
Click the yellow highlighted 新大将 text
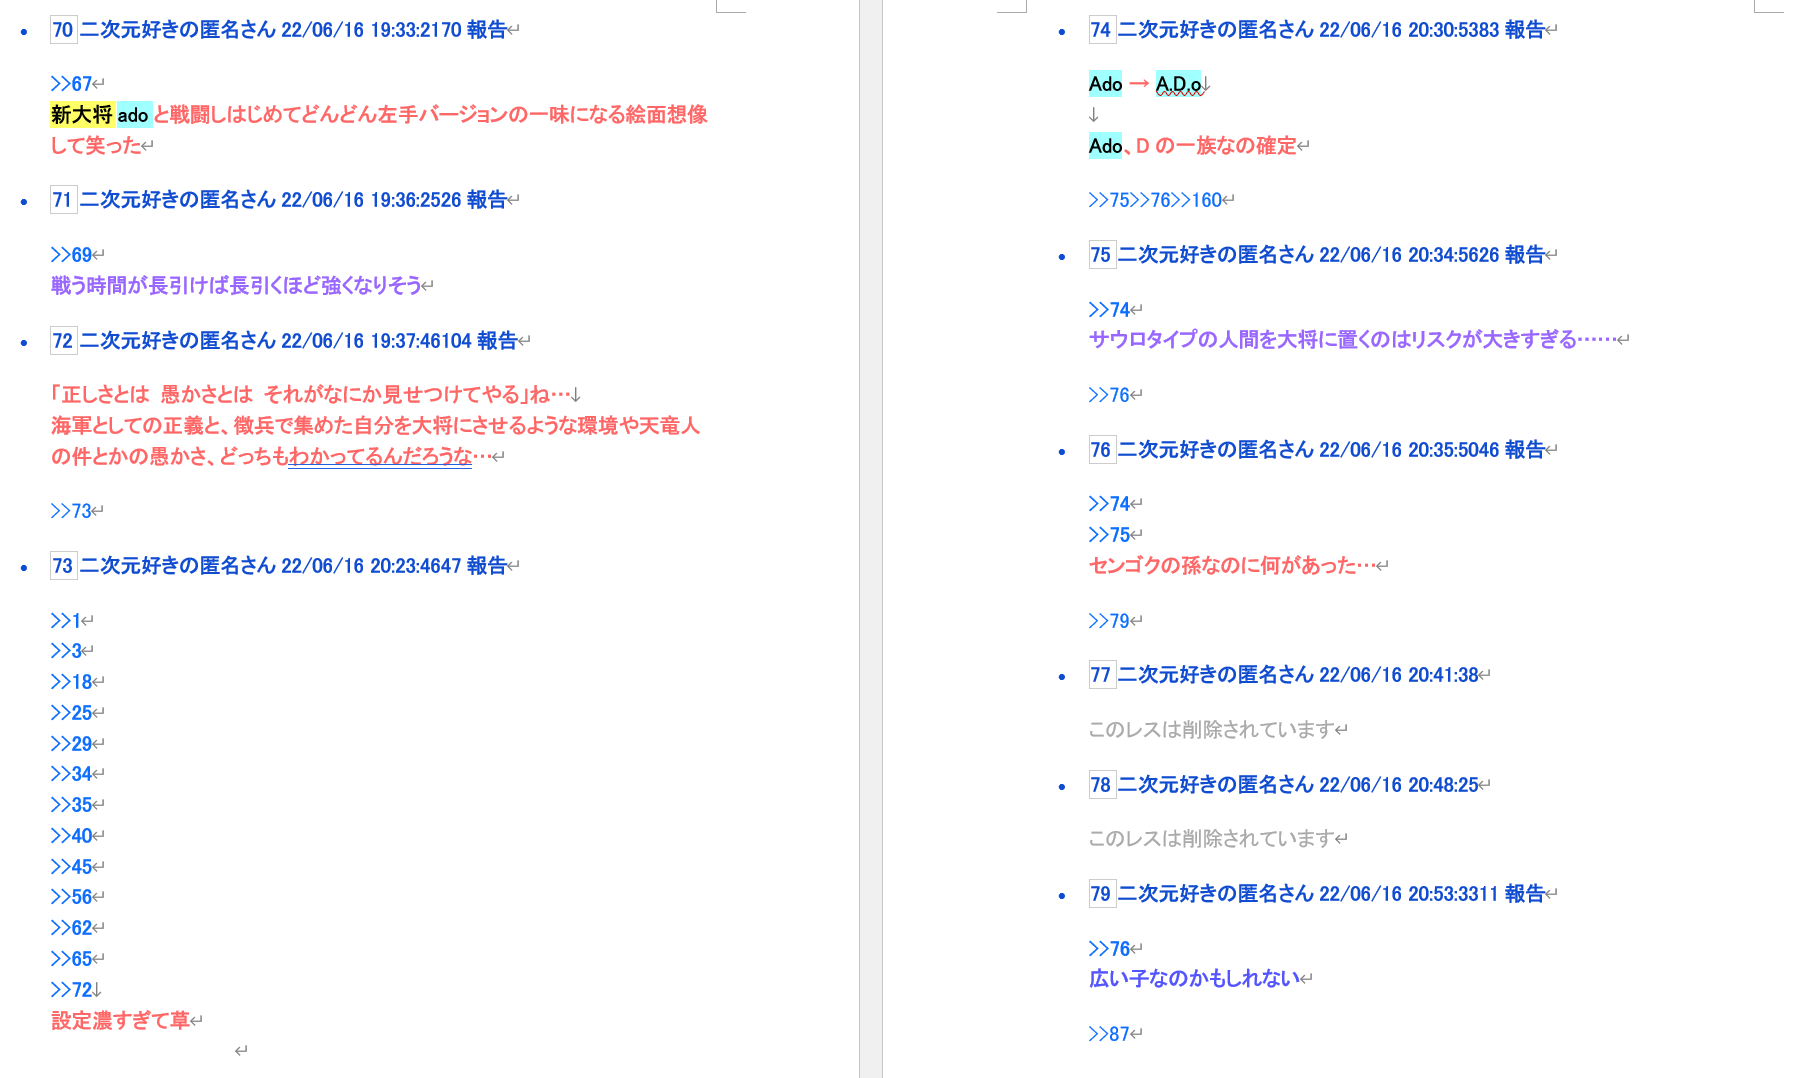click(x=82, y=115)
